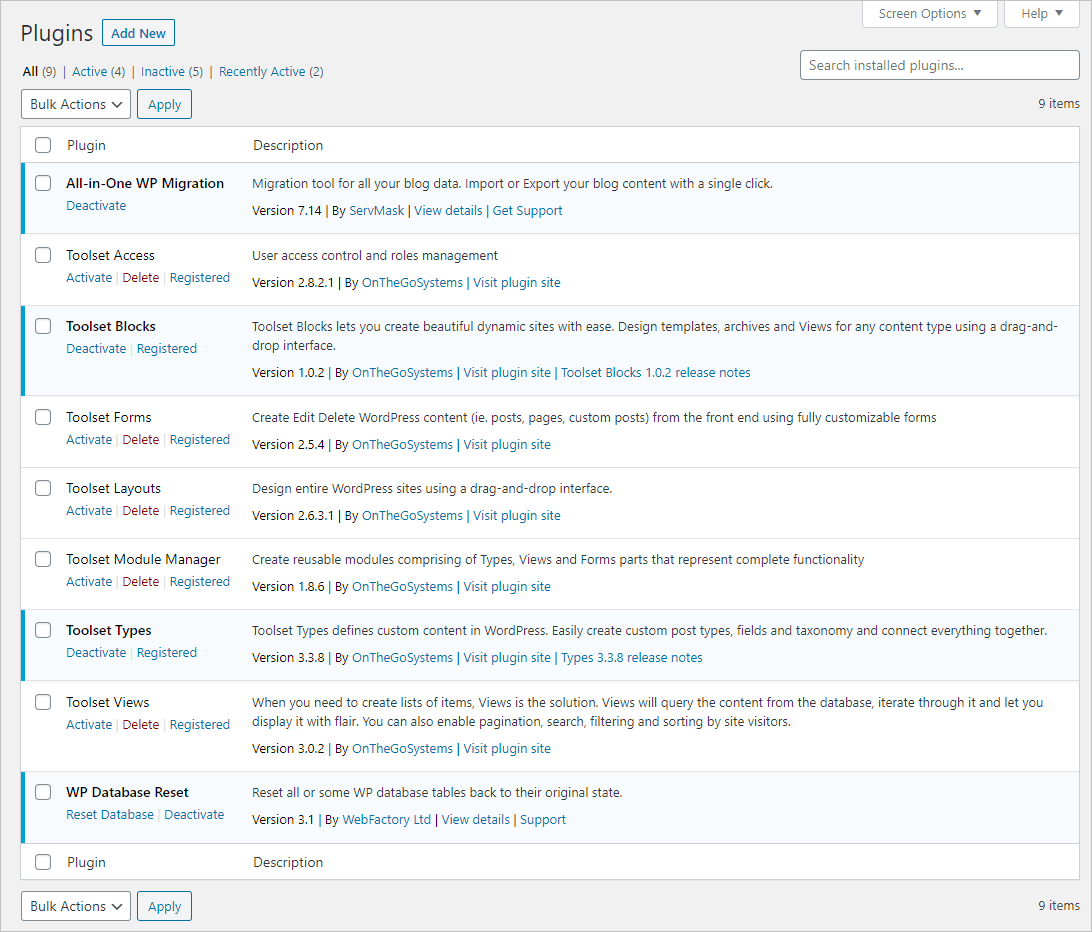Open OnTheGoSystems link in Toolset Layouts row

coord(412,515)
